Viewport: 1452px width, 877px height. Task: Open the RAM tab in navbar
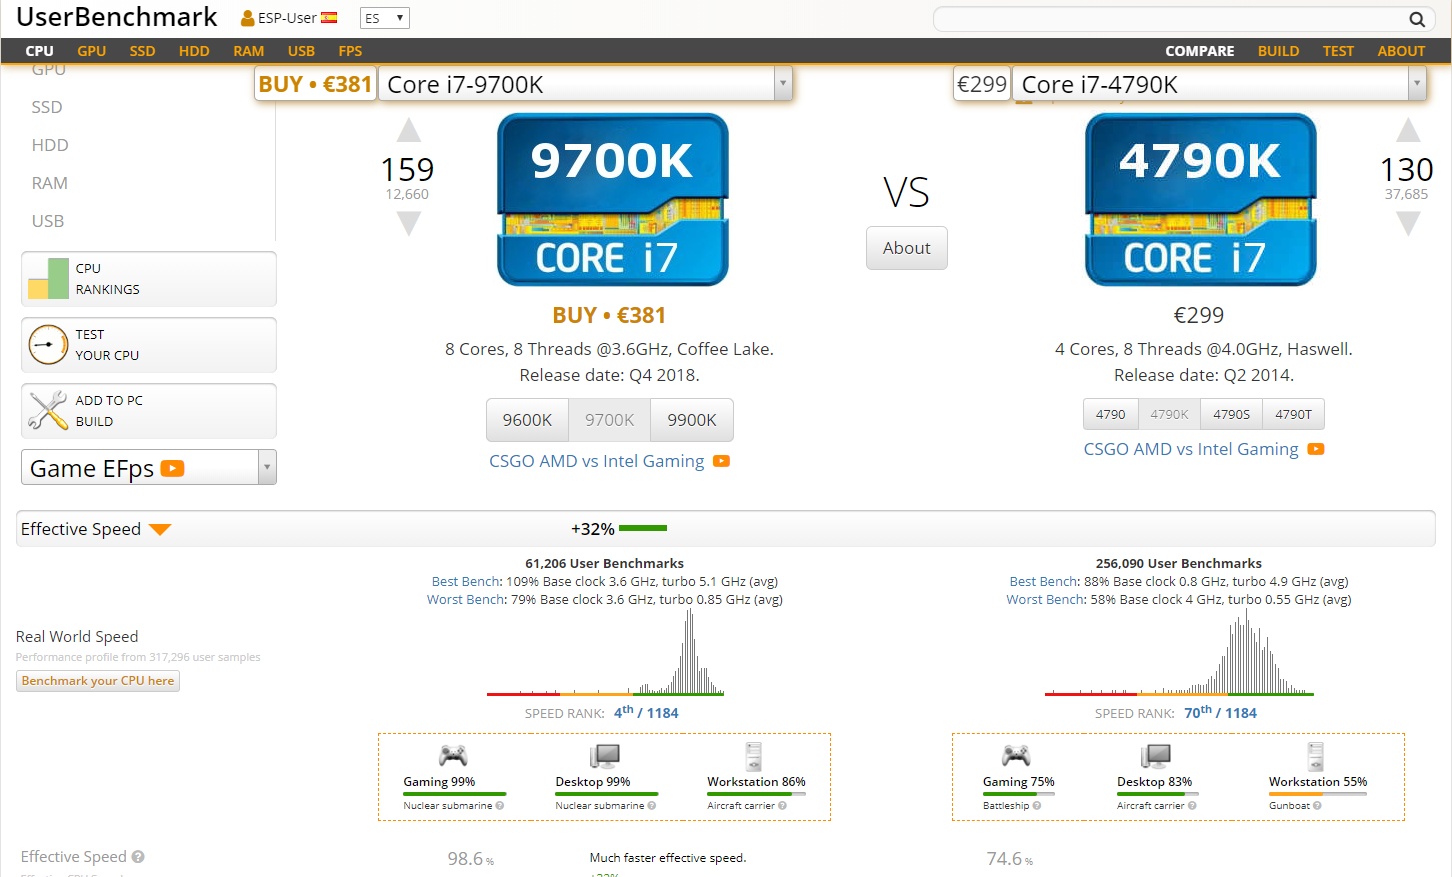coord(249,51)
